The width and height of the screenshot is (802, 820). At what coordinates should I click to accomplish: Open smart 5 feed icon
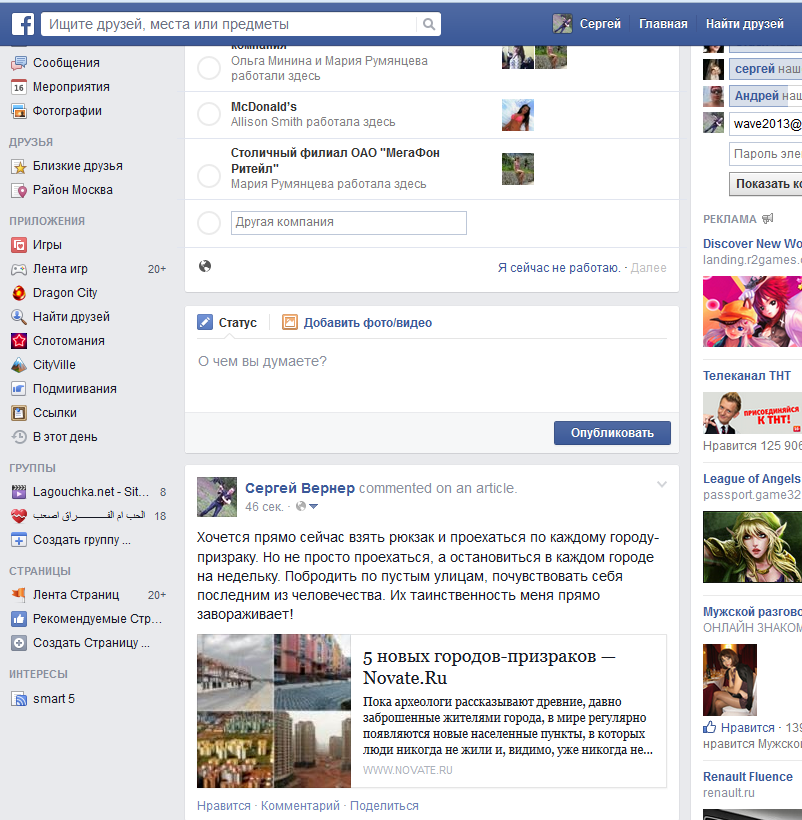pyautogui.click(x=19, y=699)
